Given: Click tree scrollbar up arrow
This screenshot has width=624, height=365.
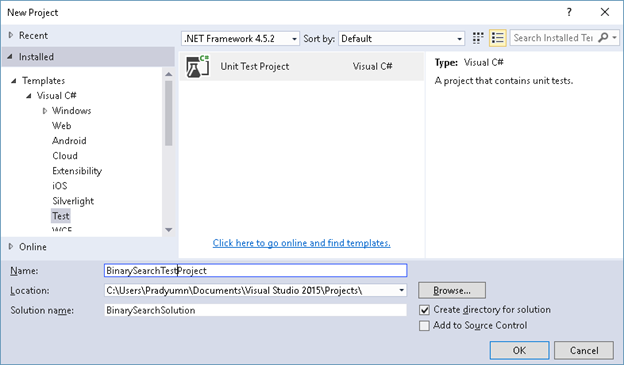Looking at the screenshot, I should coord(169,74).
